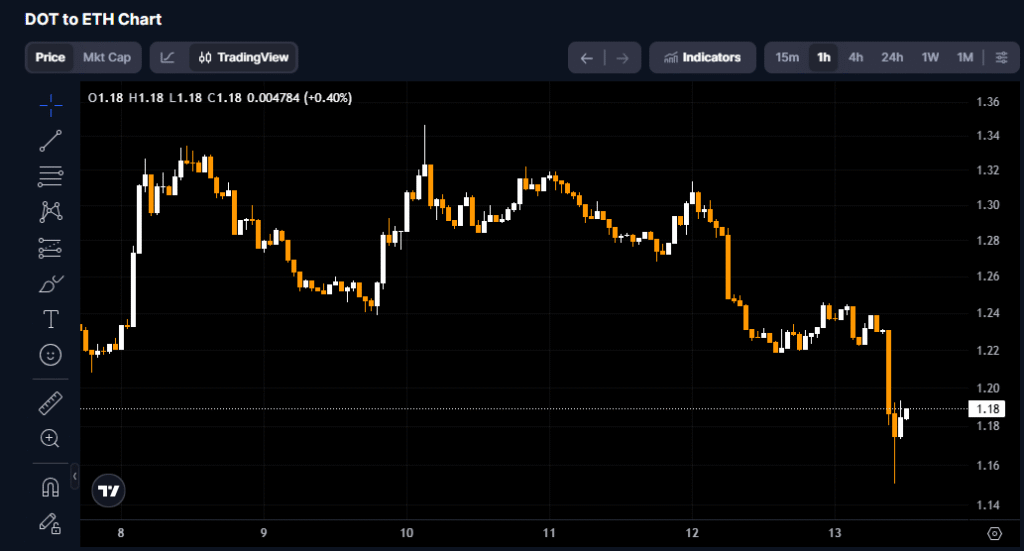Toggle lock all drawing tools
The height and width of the screenshot is (551, 1024).
[50, 522]
